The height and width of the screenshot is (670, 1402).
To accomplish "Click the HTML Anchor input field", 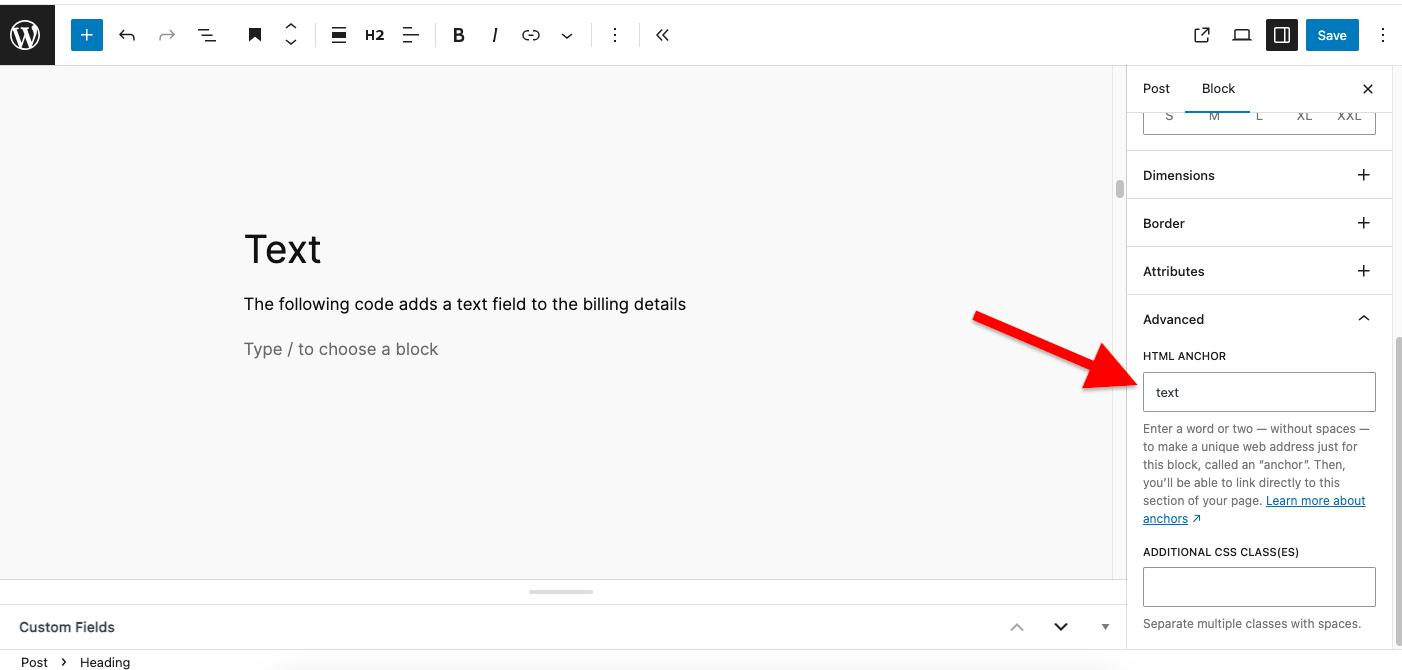I will (x=1259, y=392).
